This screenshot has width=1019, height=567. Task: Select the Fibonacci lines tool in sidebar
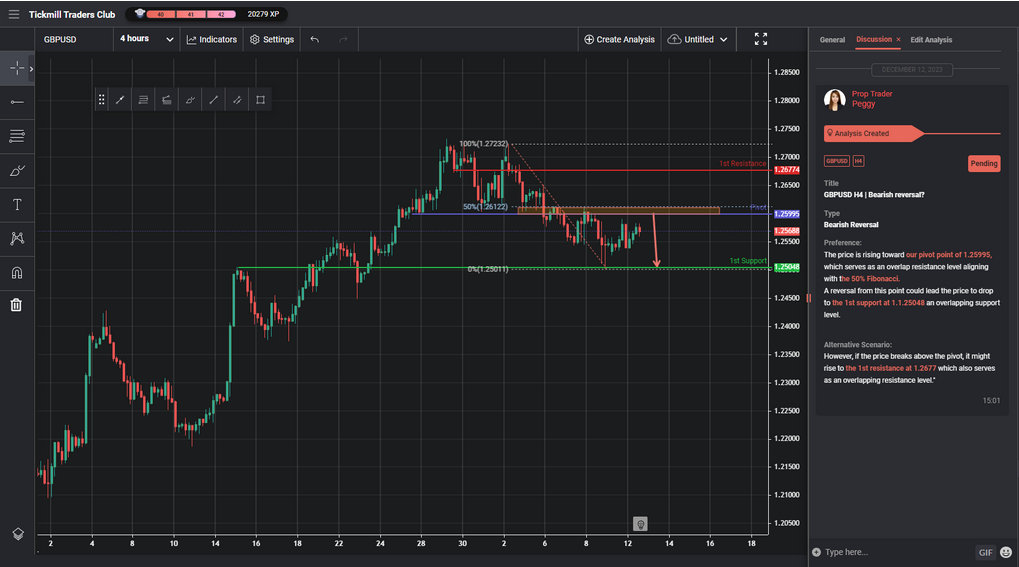17,136
